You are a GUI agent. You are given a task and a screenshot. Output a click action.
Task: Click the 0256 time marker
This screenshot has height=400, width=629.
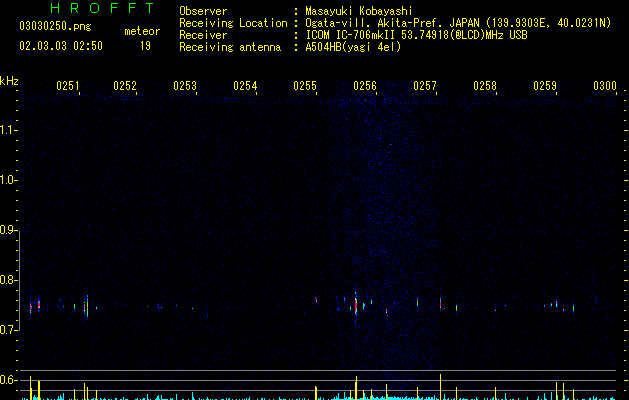[365, 86]
